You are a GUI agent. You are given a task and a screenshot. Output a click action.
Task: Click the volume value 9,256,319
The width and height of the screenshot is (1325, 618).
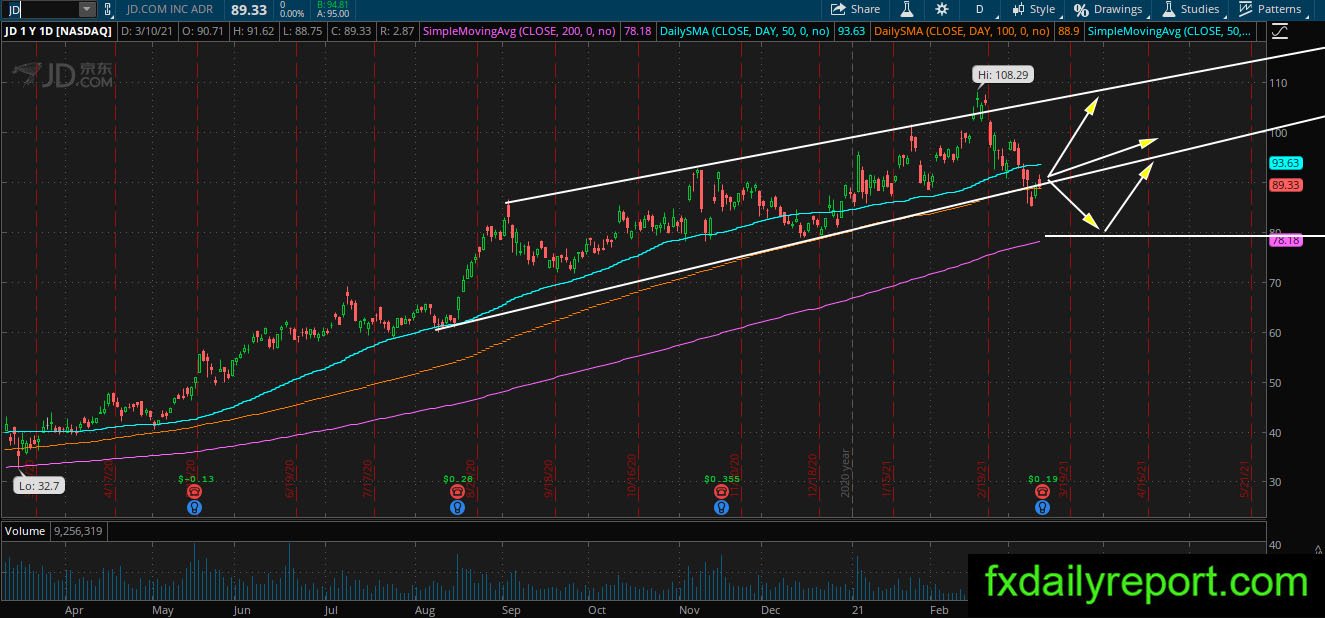tap(78, 531)
